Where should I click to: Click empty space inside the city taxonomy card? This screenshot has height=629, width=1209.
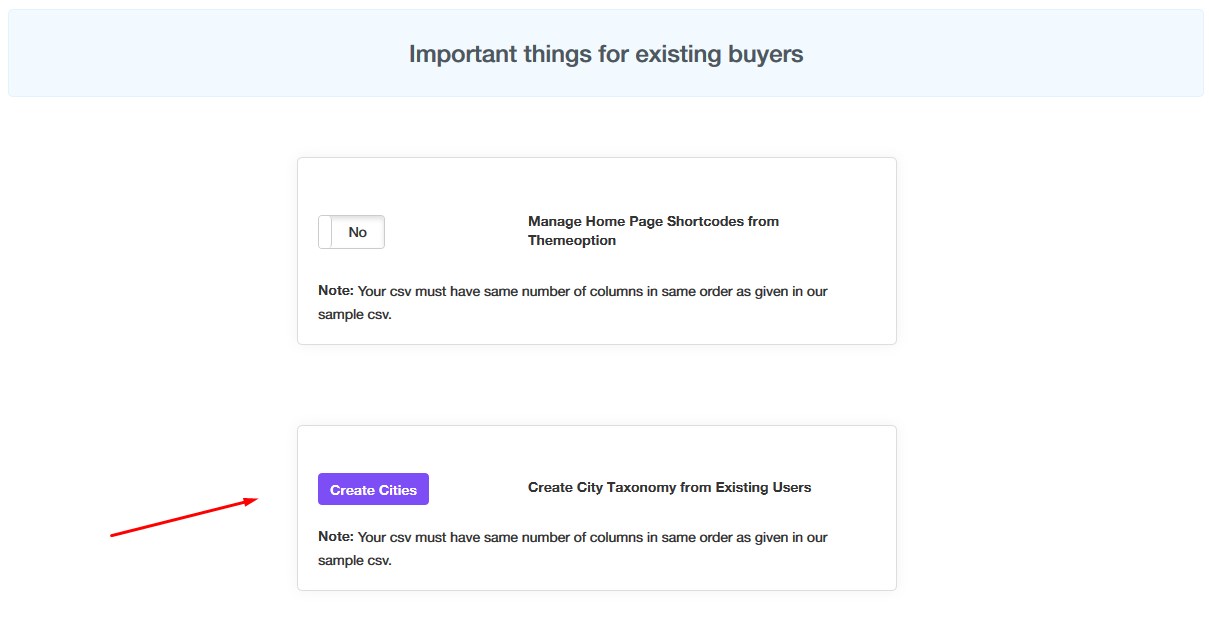[600, 450]
